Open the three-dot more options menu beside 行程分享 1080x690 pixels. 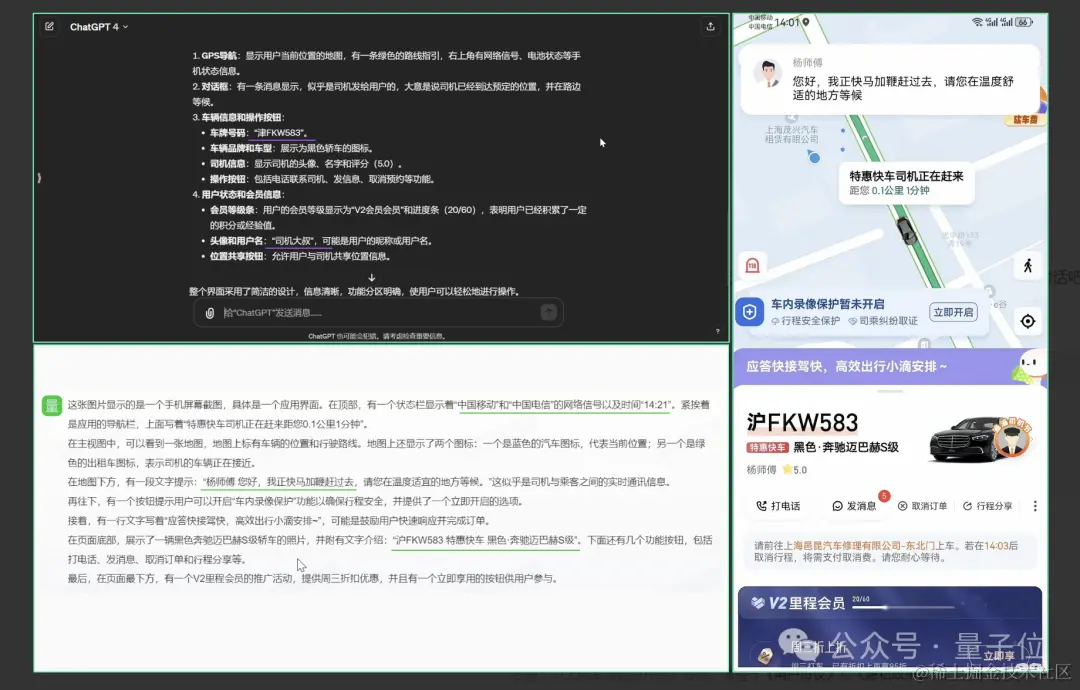click(1035, 506)
